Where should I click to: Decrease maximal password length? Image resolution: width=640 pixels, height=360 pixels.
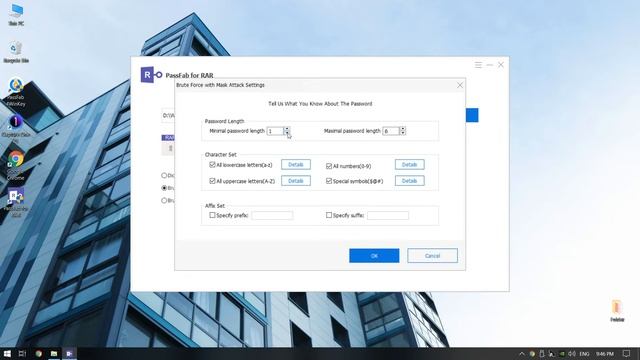(402, 133)
